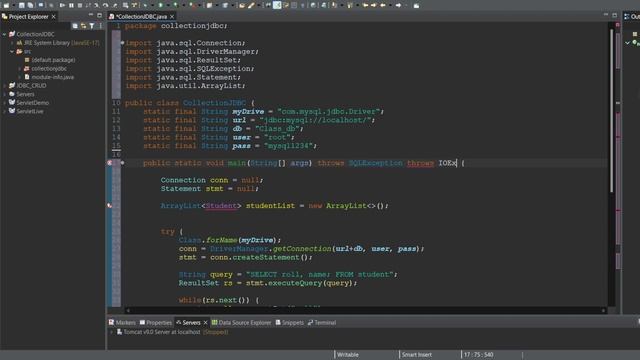
Task: Toggle Mark Occurrences highlighted toolbar button
Action: click(x=277, y=5)
